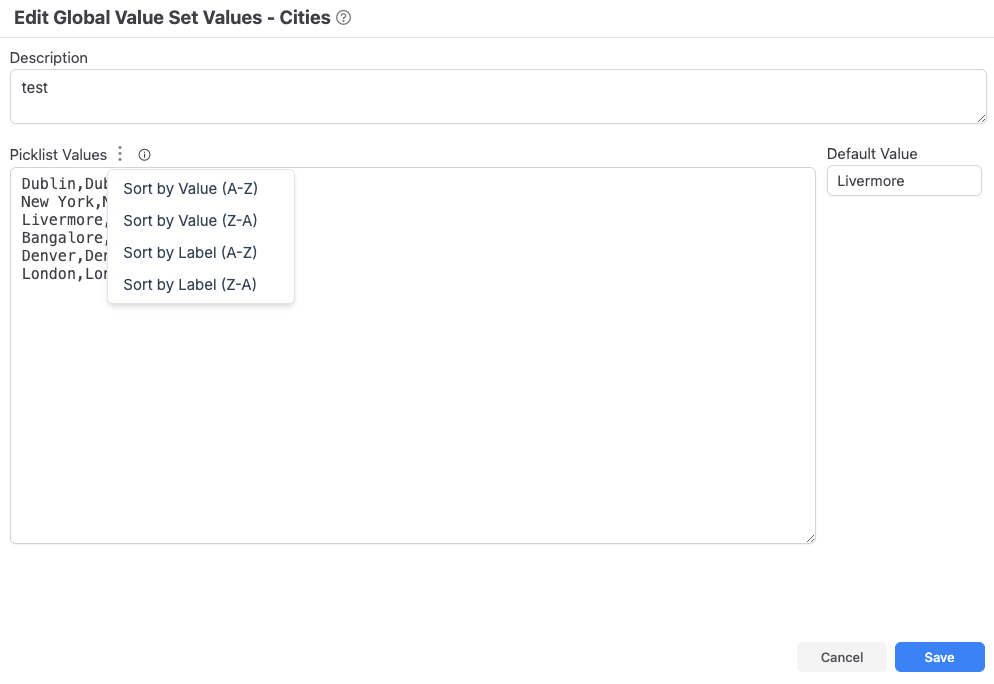The image size is (994, 684).
Task: Choose Sort by Label (Z-A)
Action: (191, 285)
